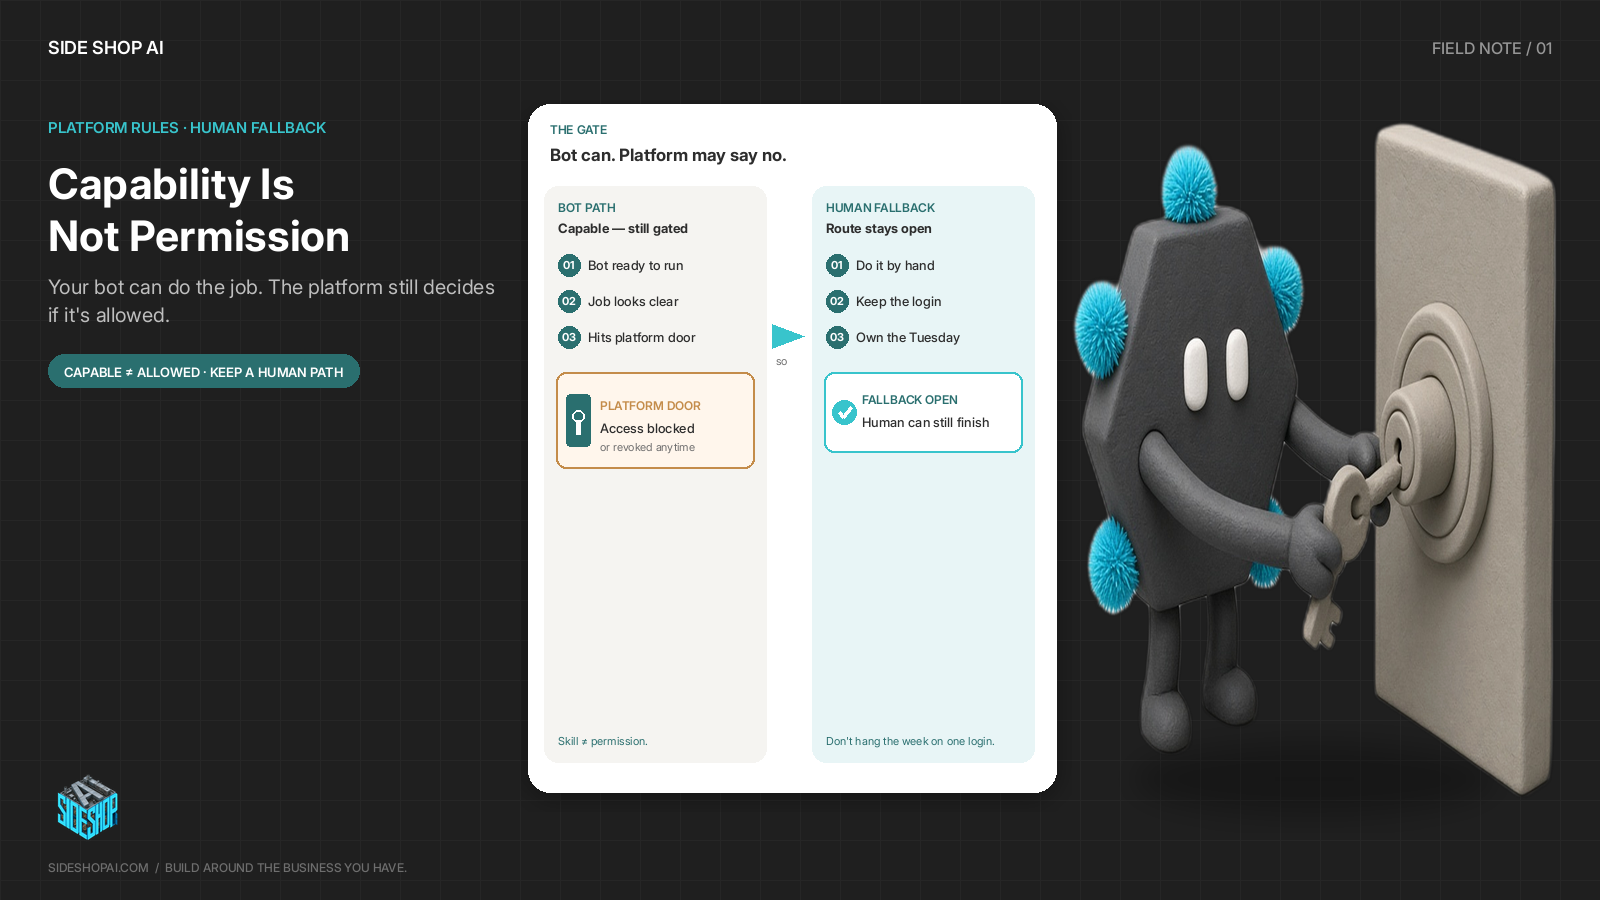Click the 'Hits platform door' text
The image size is (1600, 900).
tap(642, 337)
